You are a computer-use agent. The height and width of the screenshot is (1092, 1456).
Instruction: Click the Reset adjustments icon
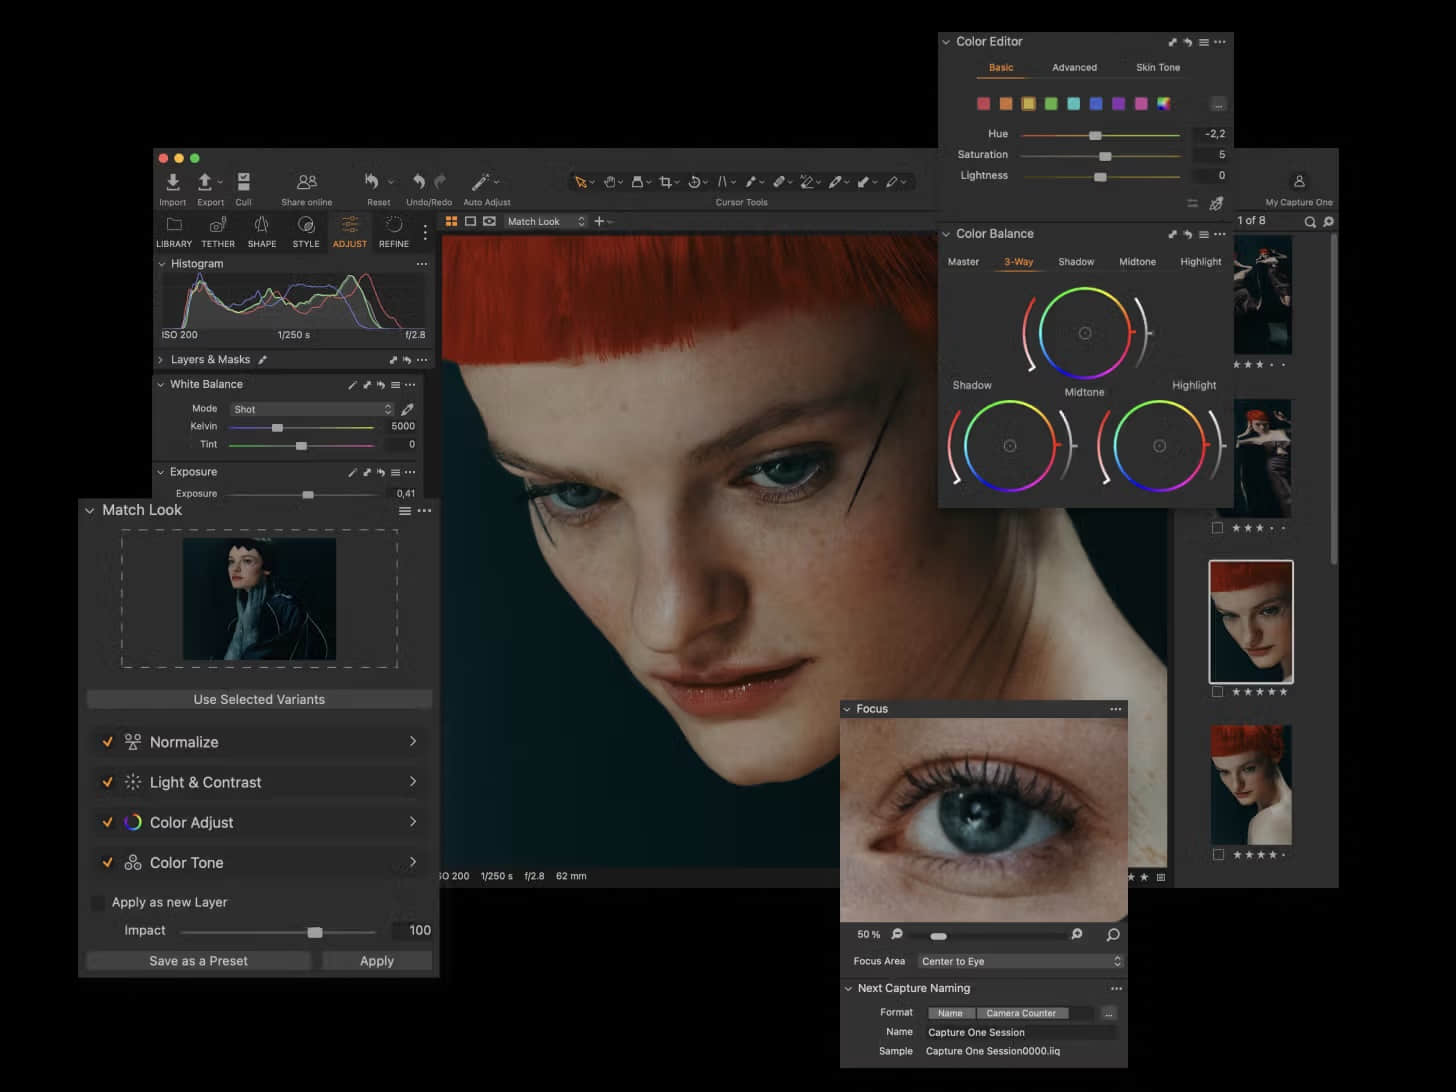click(372, 182)
